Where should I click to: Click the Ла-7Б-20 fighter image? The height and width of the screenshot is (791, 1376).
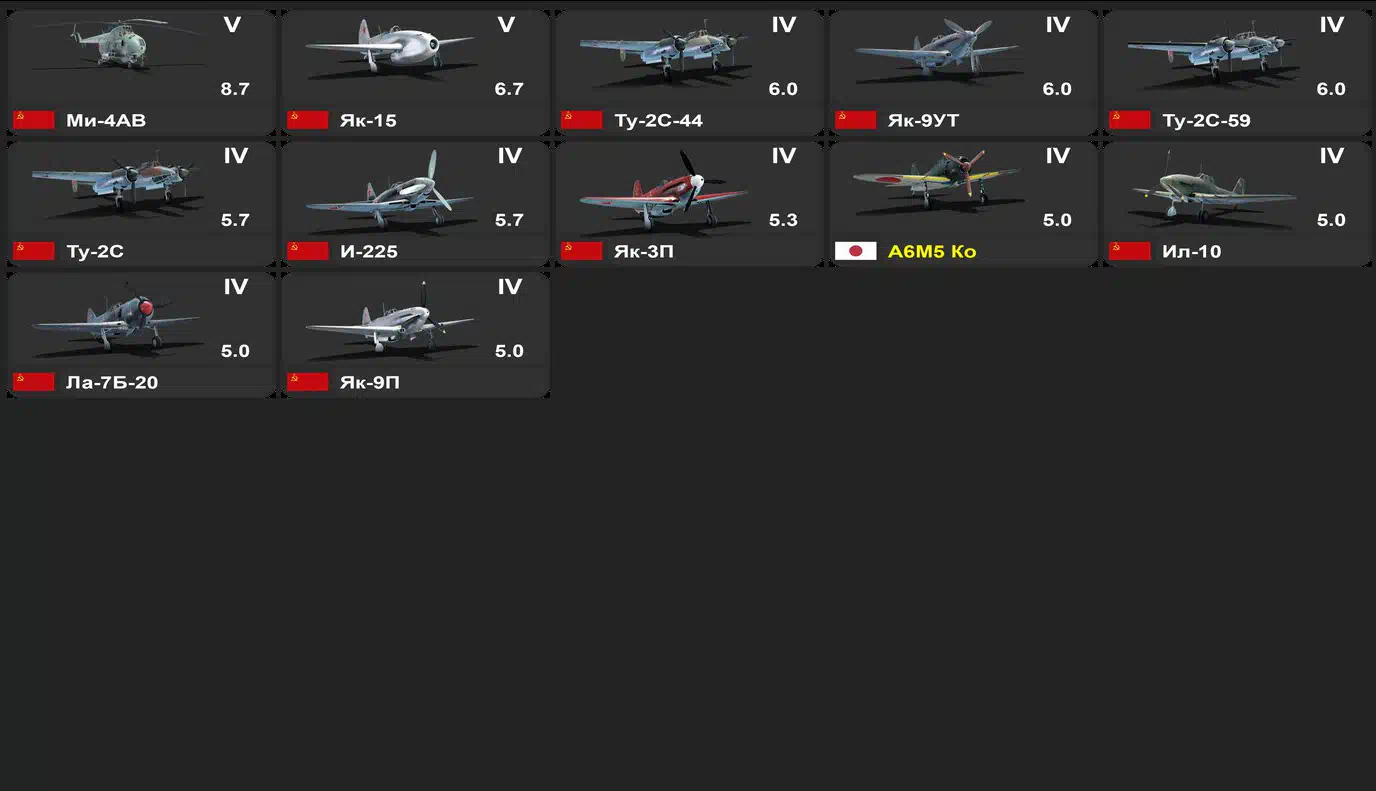[x=115, y=315]
